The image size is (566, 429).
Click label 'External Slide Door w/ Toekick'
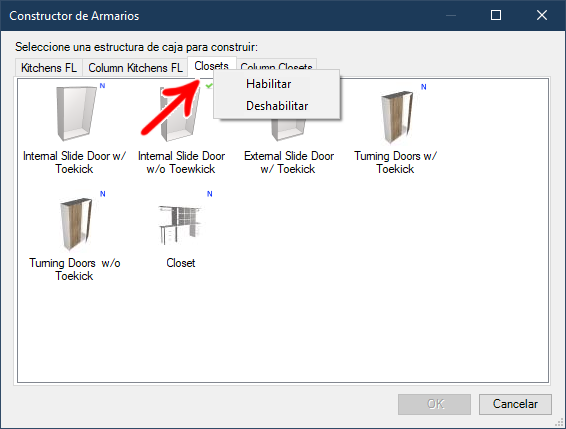pyautogui.click(x=289, y=162)
